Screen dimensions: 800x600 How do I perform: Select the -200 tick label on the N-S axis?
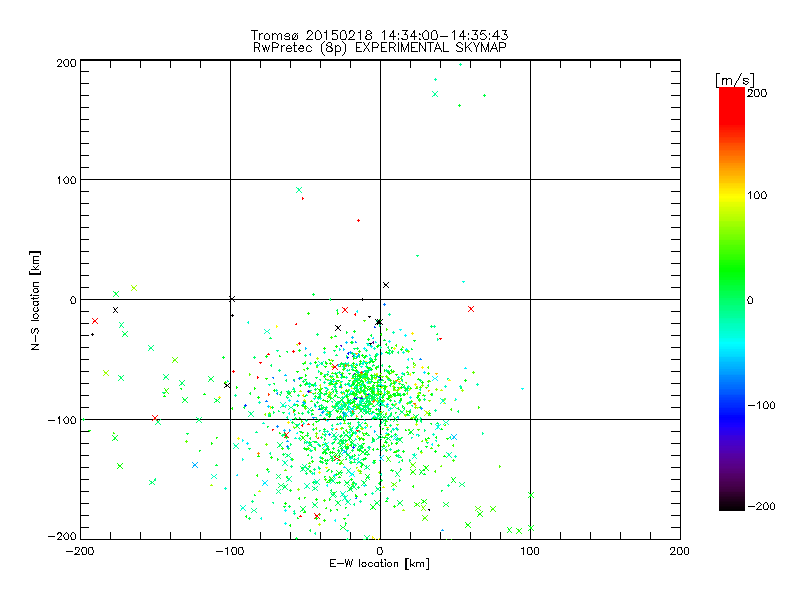tap(62, 536)
